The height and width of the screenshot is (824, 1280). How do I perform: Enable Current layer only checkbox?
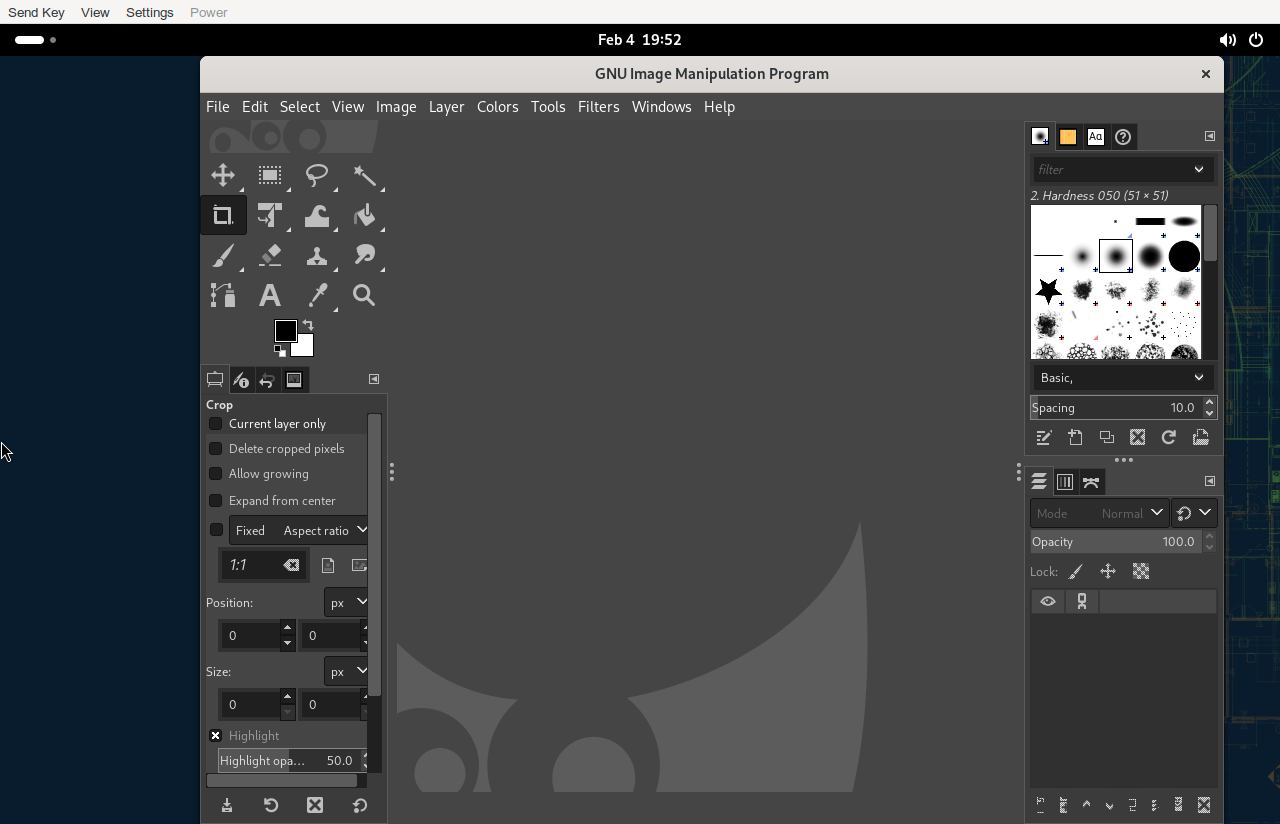[x=215, y=423]
